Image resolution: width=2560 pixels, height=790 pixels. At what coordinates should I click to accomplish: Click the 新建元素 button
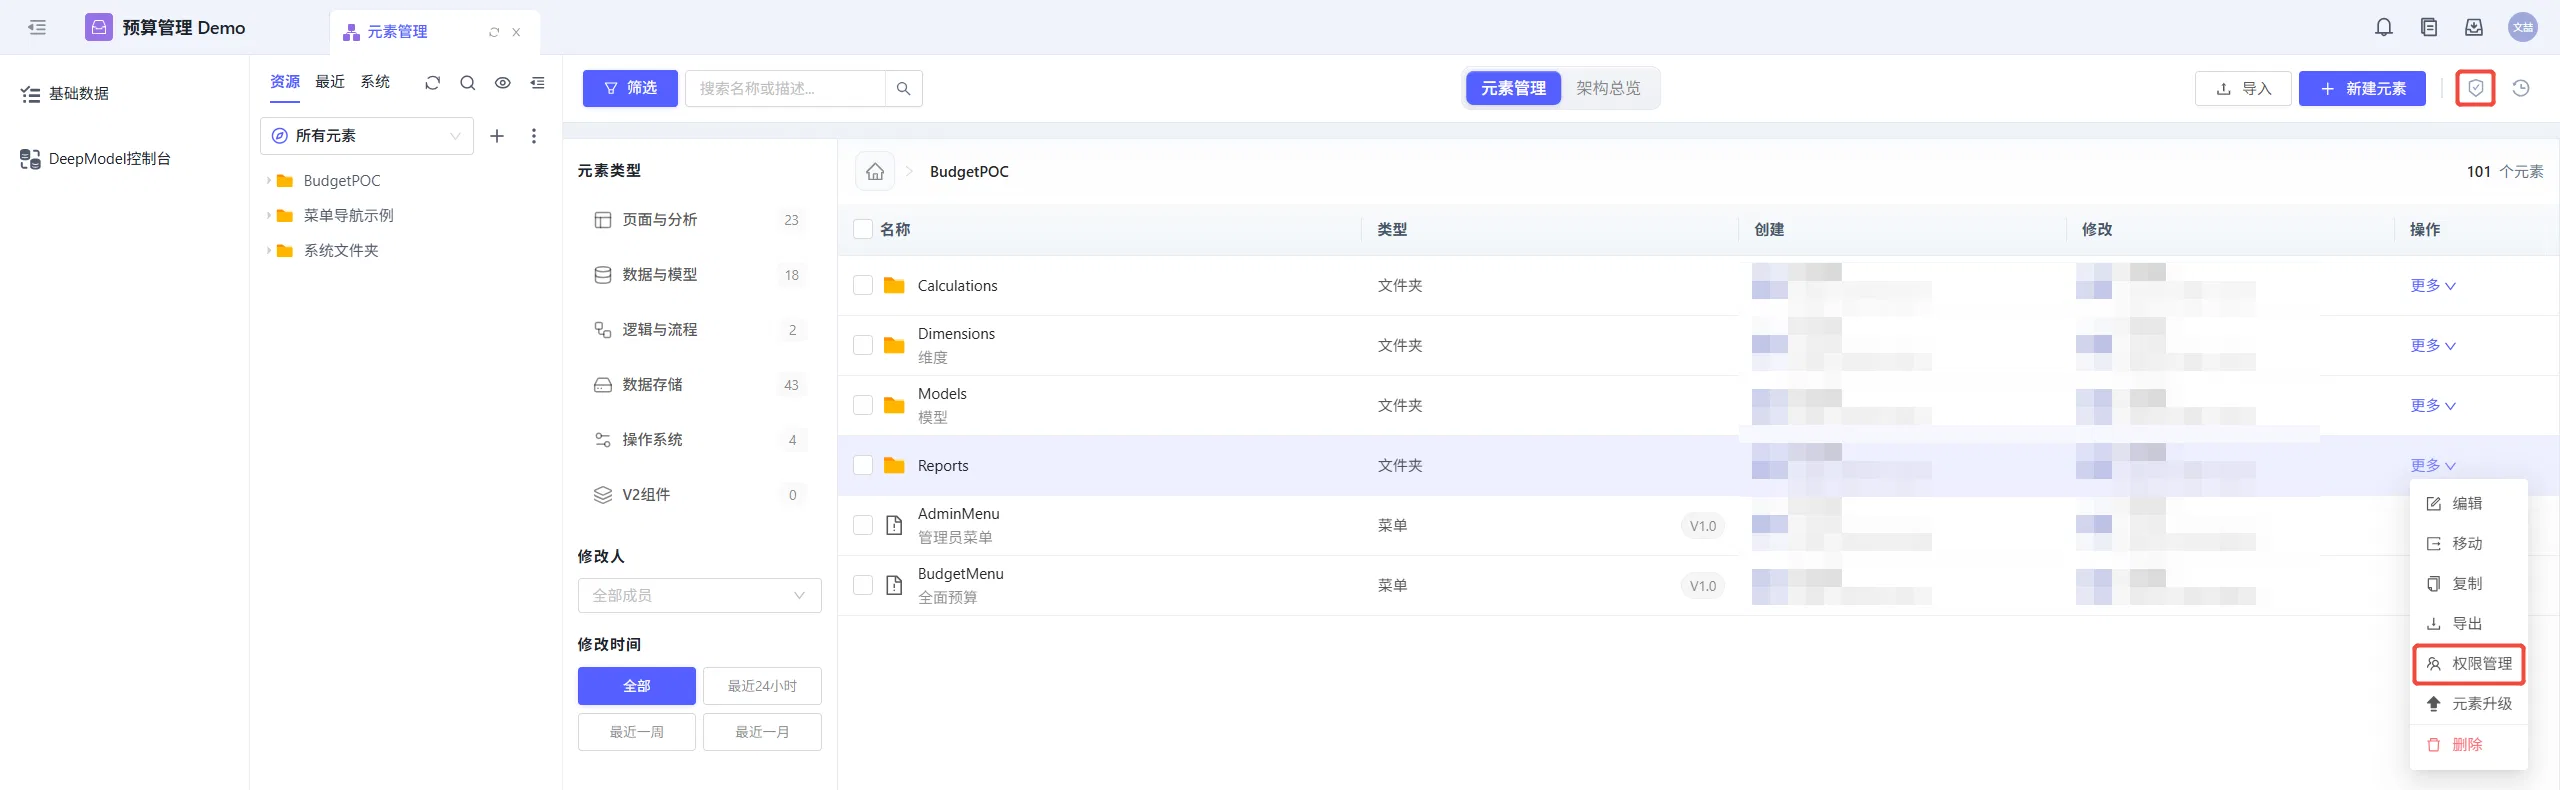click(x=2362, y=88)
